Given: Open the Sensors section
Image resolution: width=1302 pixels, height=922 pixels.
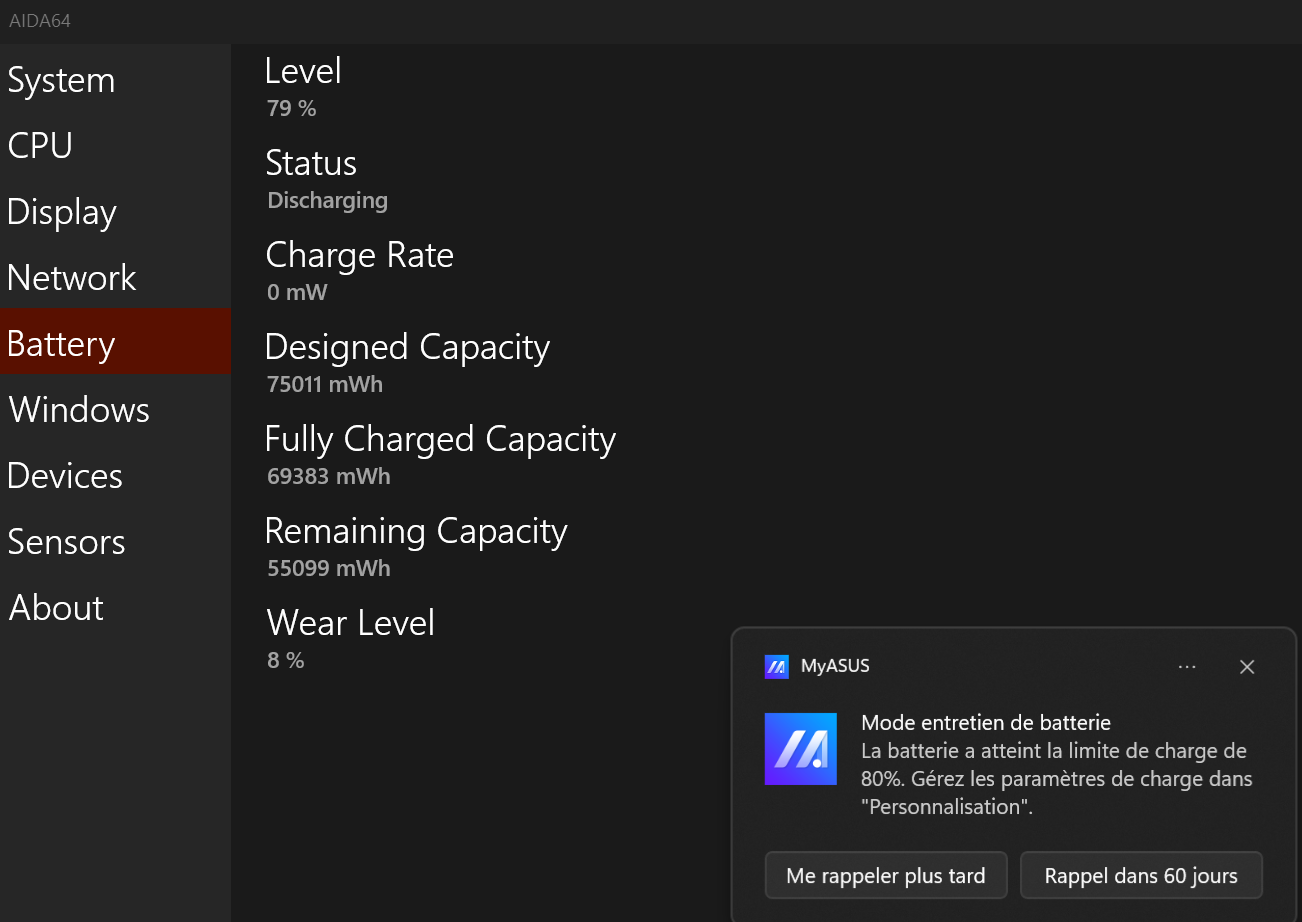Looking at the screenshot, I should tap(67, 542).
